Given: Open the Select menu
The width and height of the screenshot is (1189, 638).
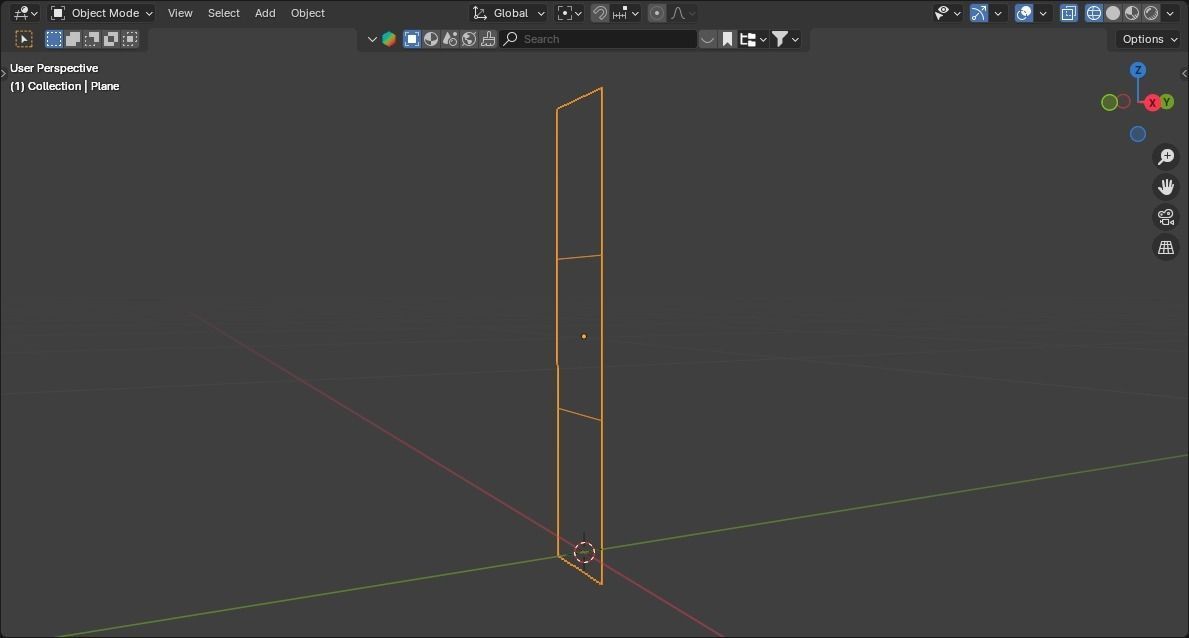Looking at the screenshot, I should pyautogui.click(x=224, y=13).
